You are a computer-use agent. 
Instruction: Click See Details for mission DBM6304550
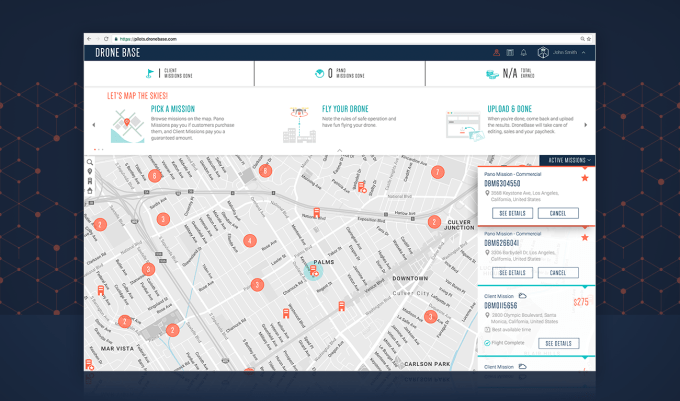coord(511,213)
